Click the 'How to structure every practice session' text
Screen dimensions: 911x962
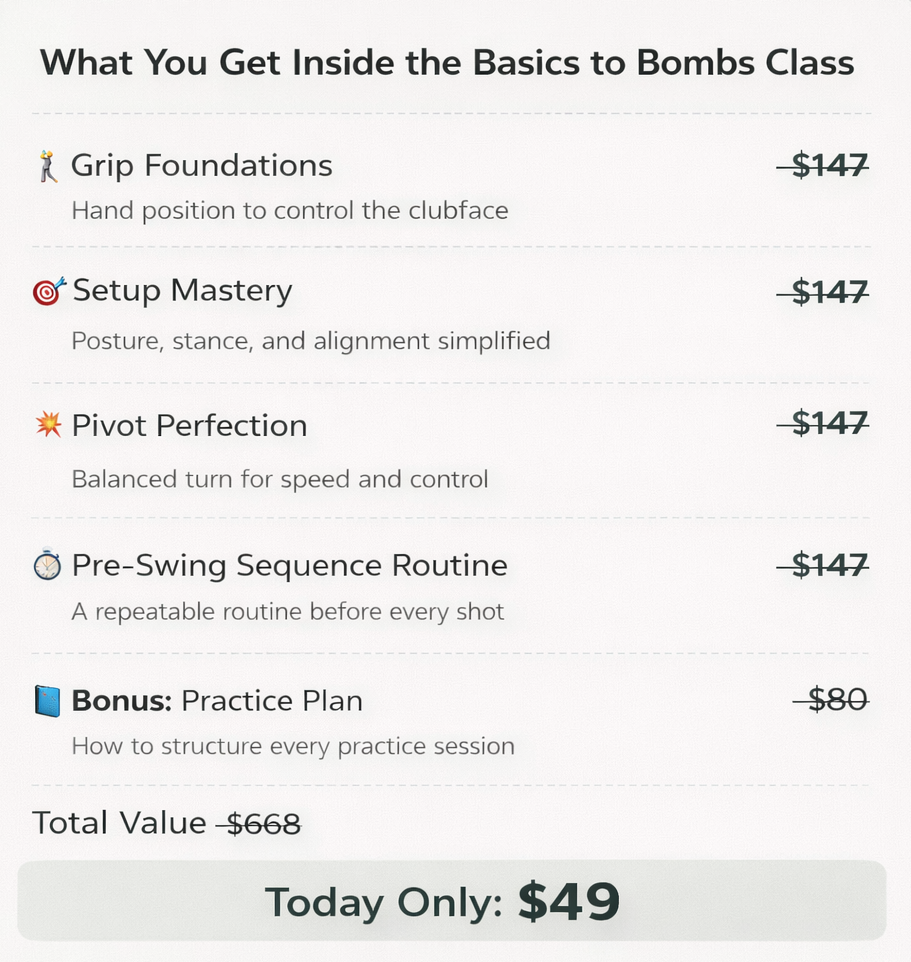pyautogui.click(x=293, y=747)
